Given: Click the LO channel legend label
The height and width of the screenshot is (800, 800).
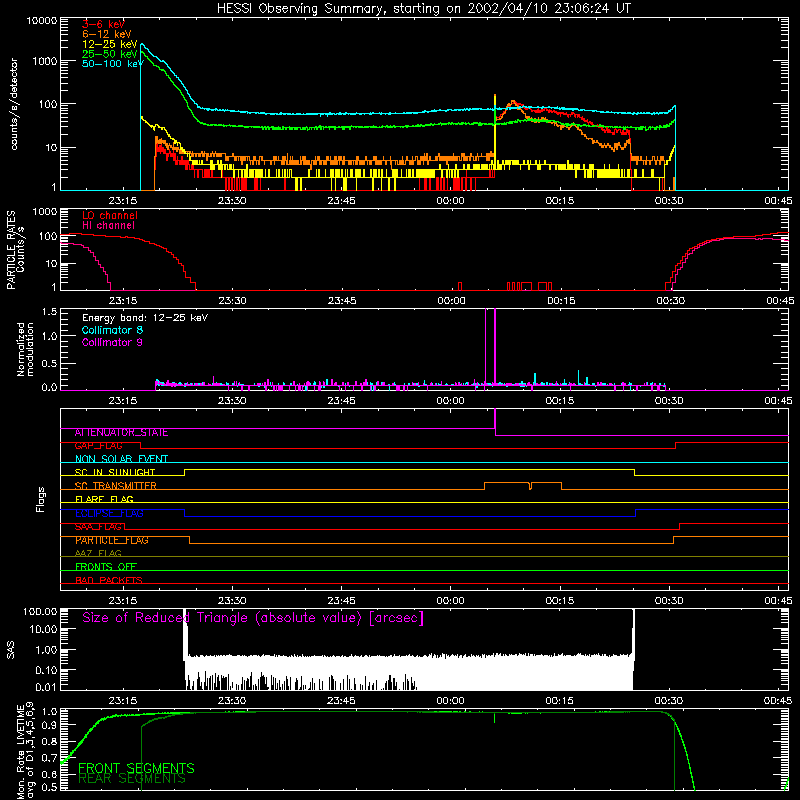Looking at the screenshot, I should coord(110,215).
